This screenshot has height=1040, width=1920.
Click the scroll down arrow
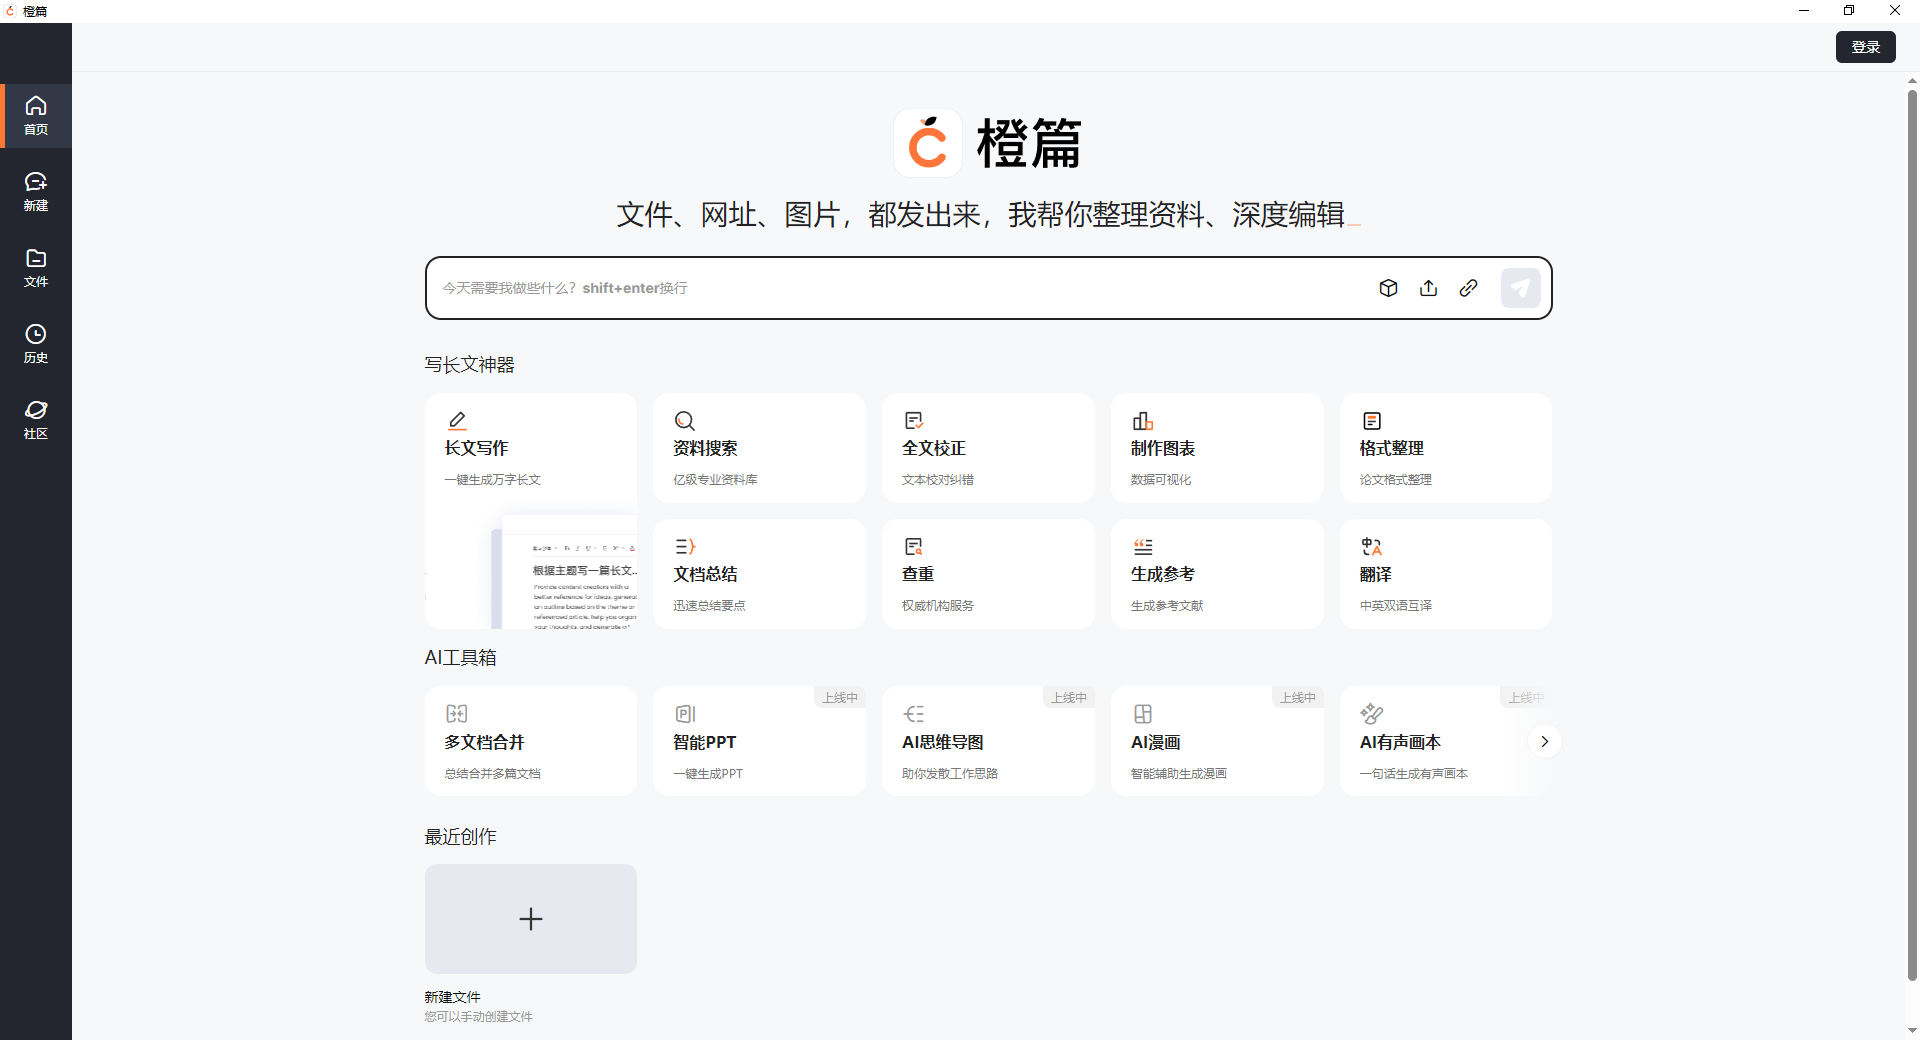(1912, 1030)
